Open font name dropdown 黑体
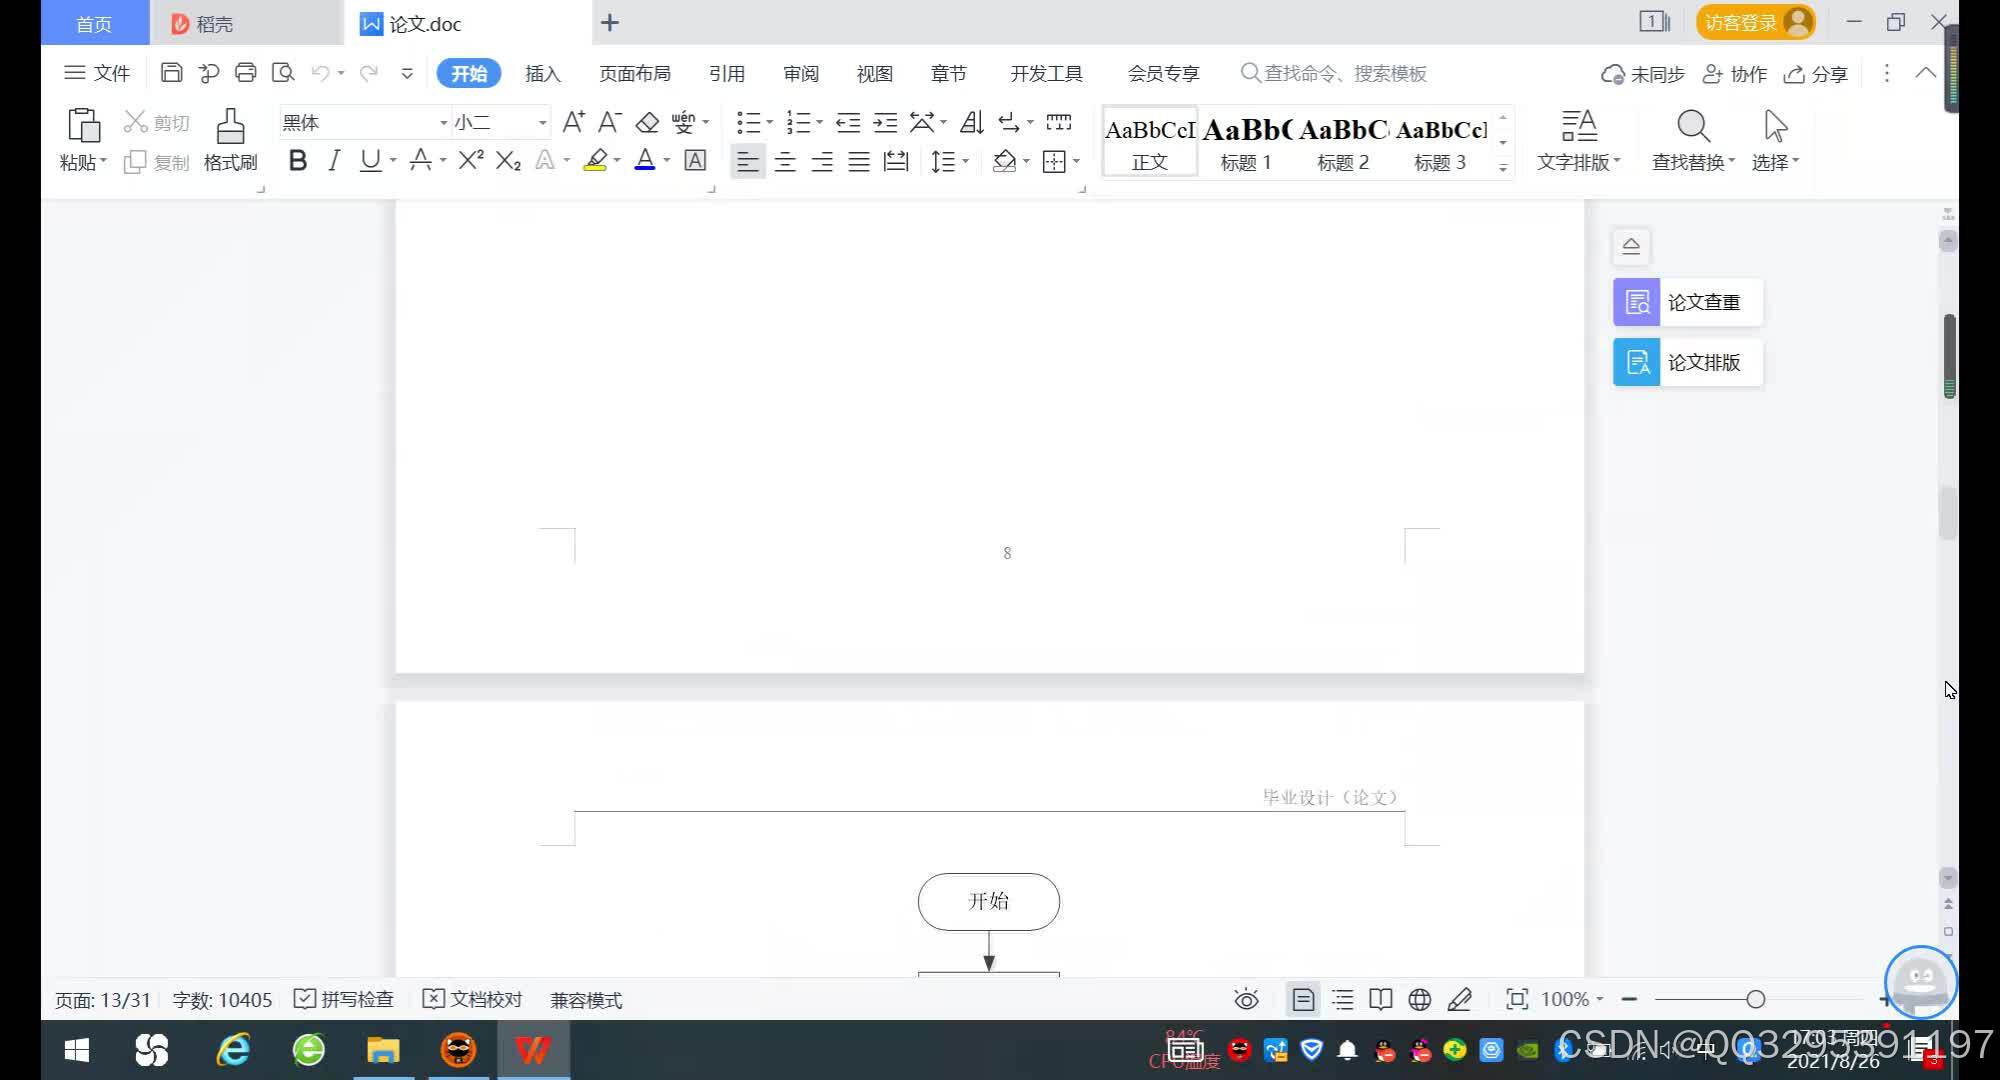Image resolution: width=2000 pixels, height=1080 pixels. point(443,122)
